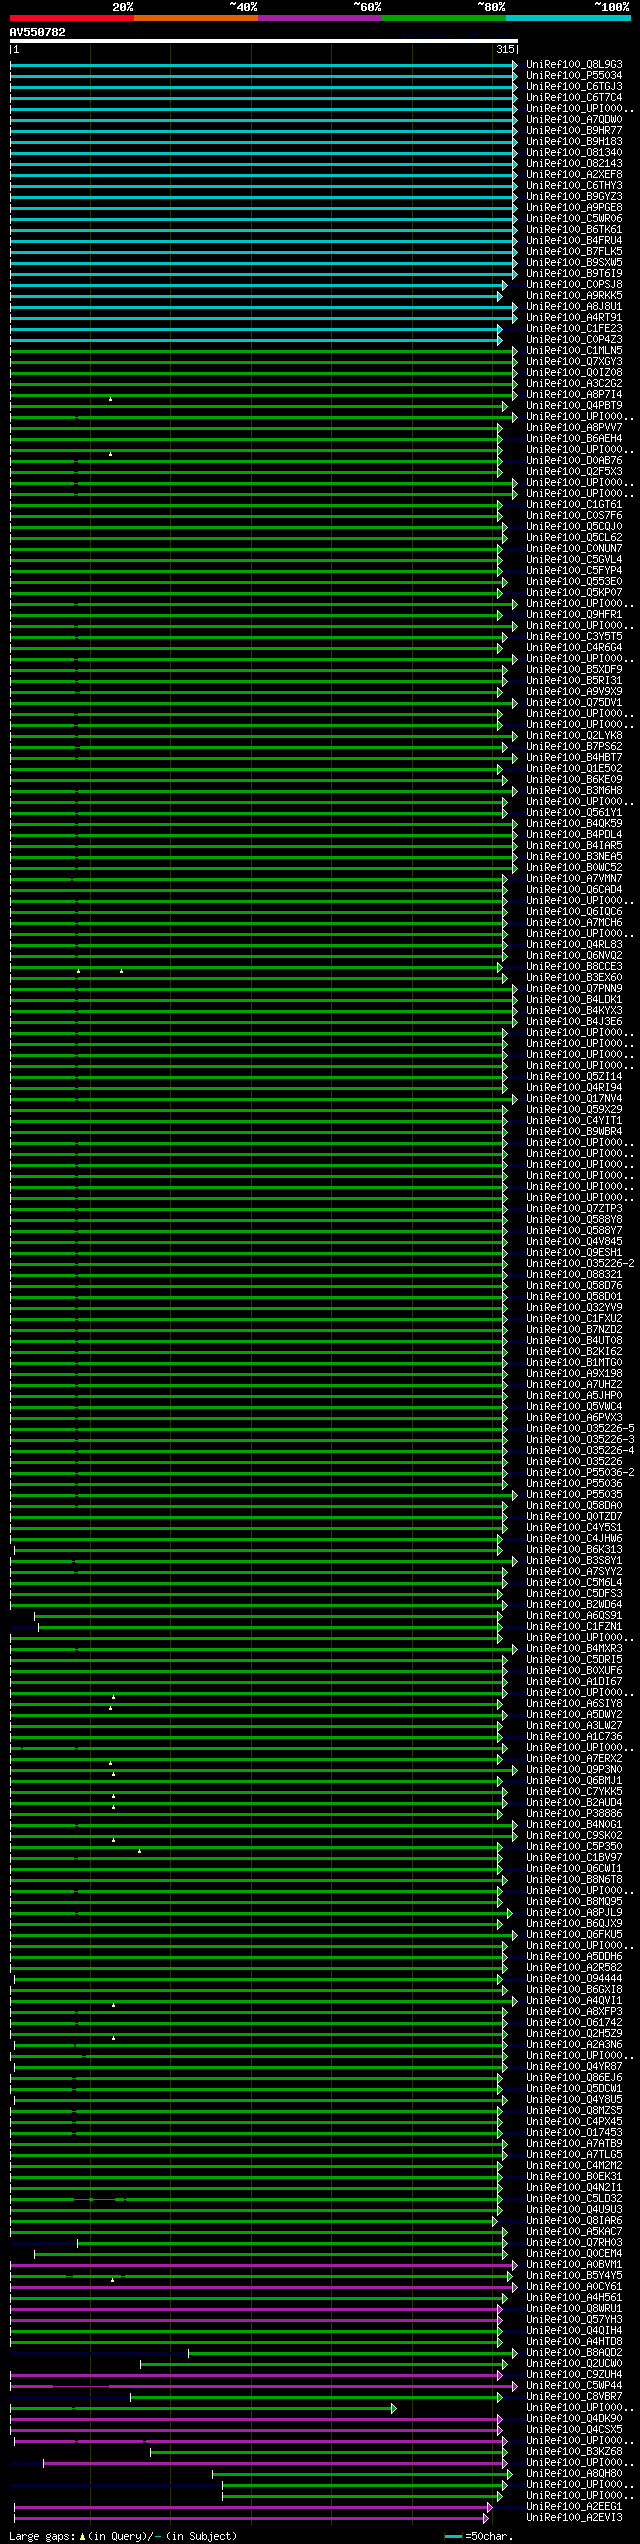Click the query label AV550782
Viewport: 640px width, 2544px height.
coord(38,32)
